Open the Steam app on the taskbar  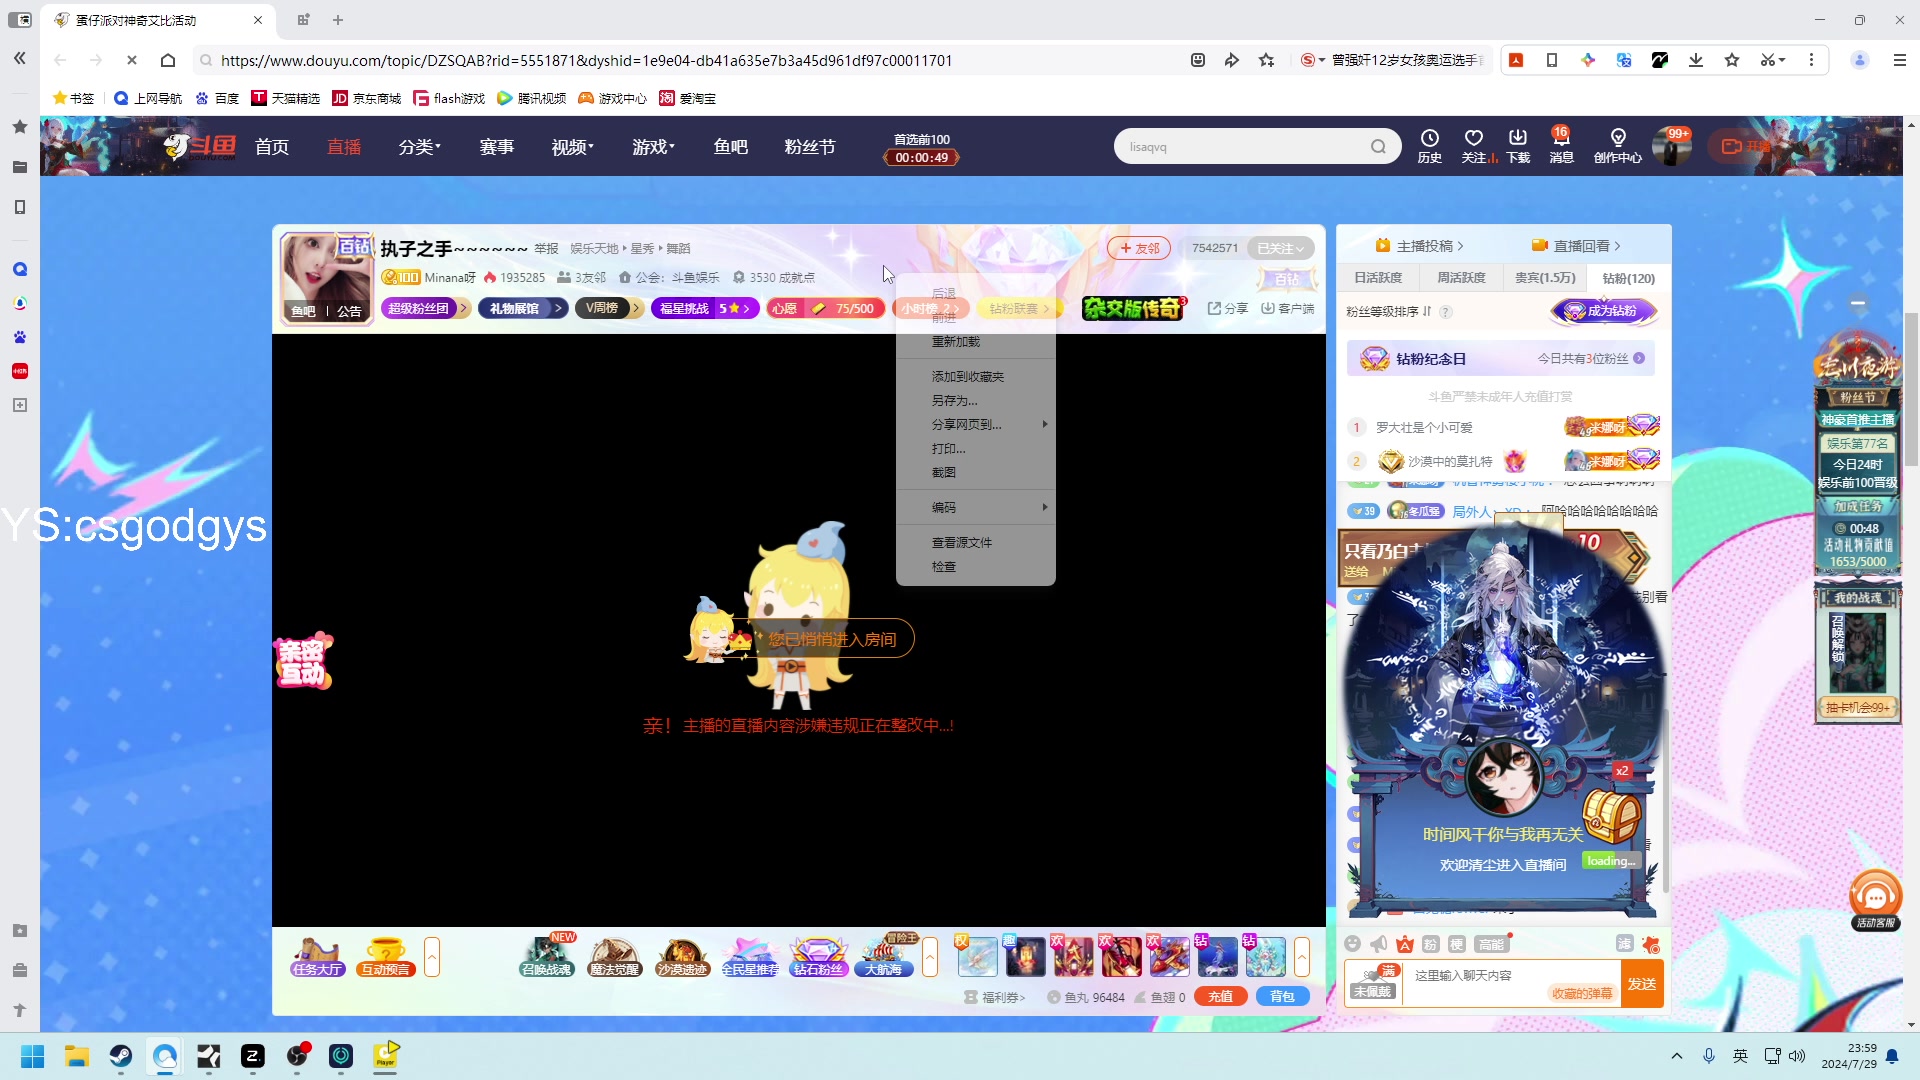(121, 1056)
